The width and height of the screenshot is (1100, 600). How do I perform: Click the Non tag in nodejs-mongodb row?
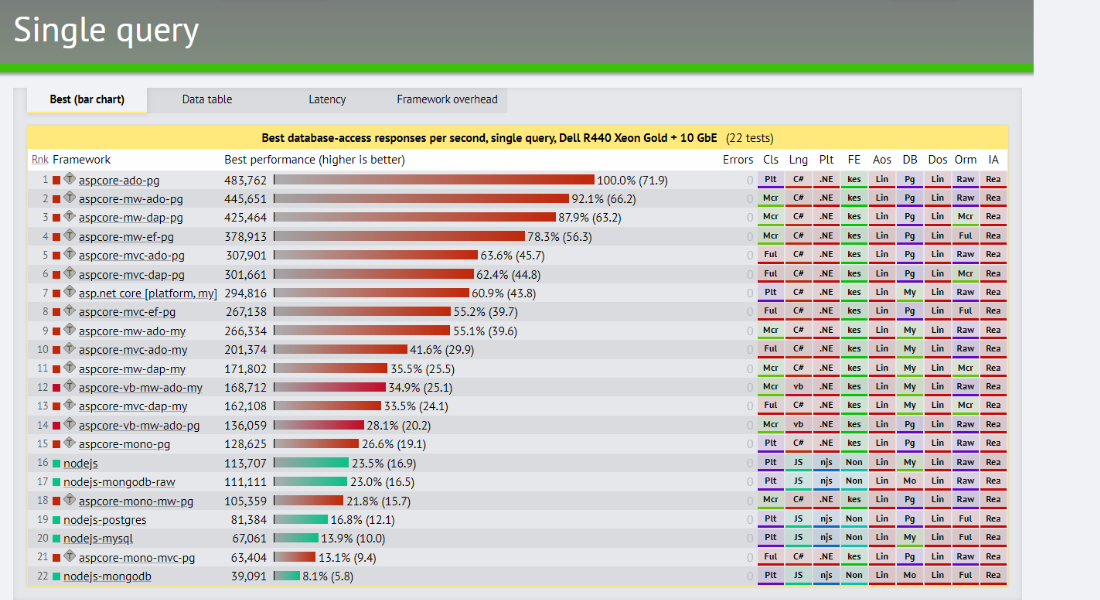point(854,575)
